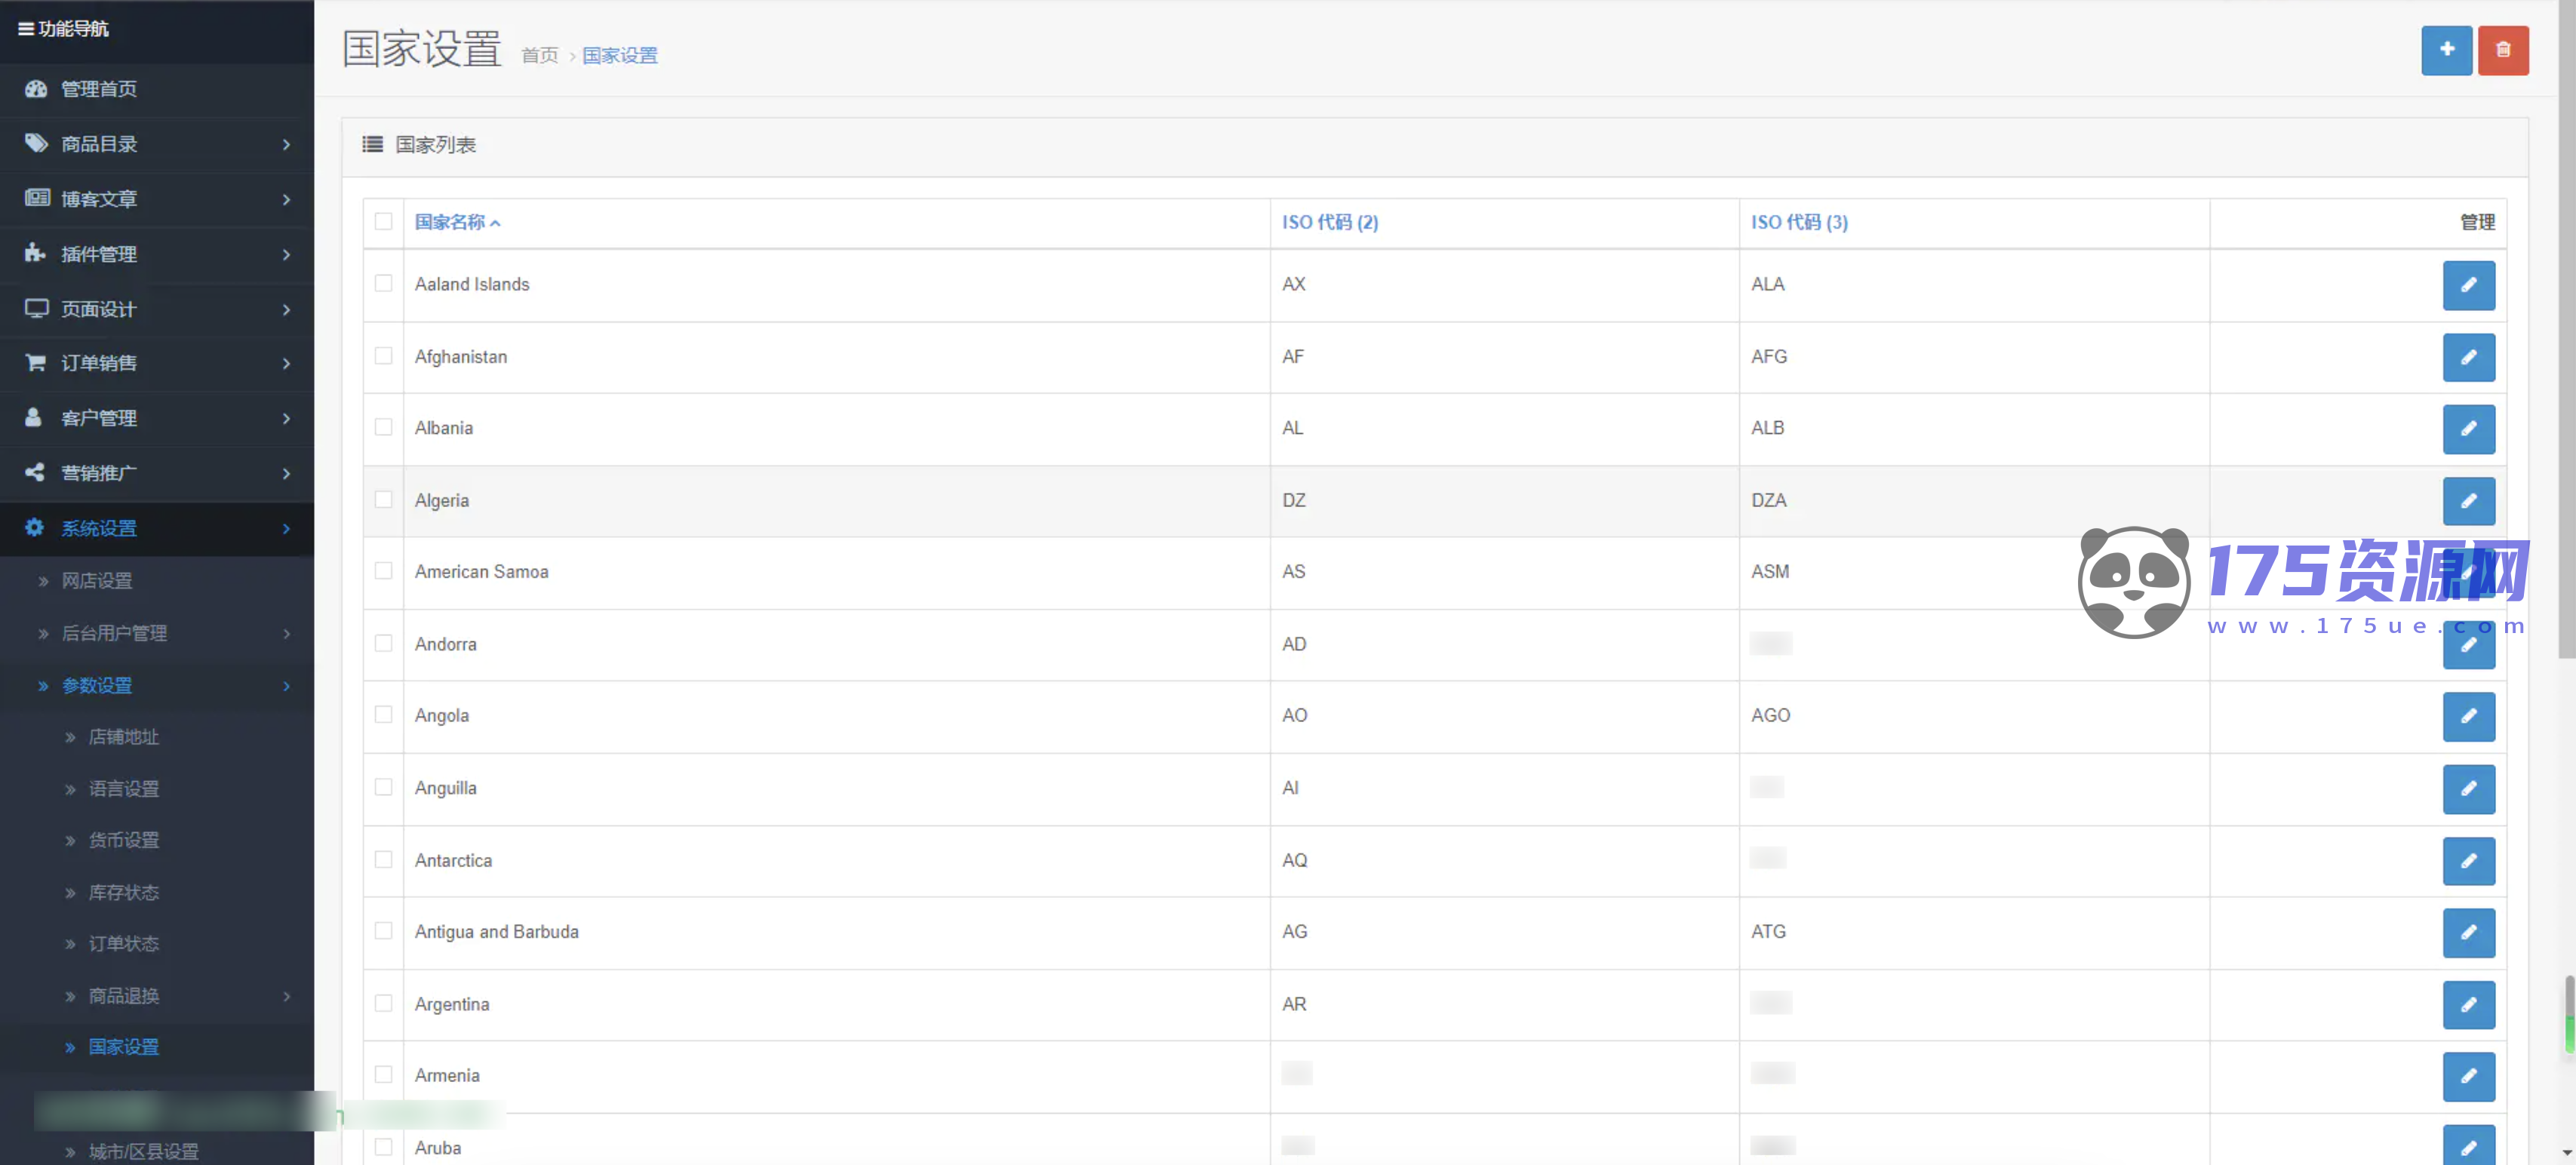2576x1165 pixels.
Task: Click the ATG code in Antigua row
Action: point(1768,932)
